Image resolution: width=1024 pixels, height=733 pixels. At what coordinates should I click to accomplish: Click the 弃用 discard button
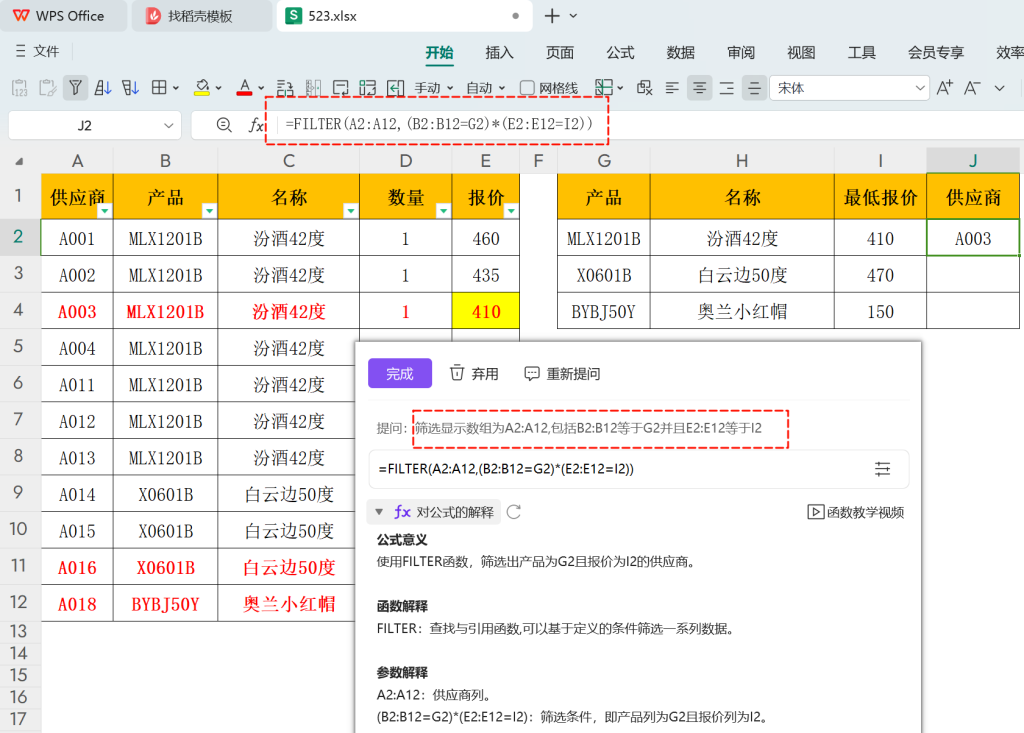pyautogui.click(x=474, y=373)
